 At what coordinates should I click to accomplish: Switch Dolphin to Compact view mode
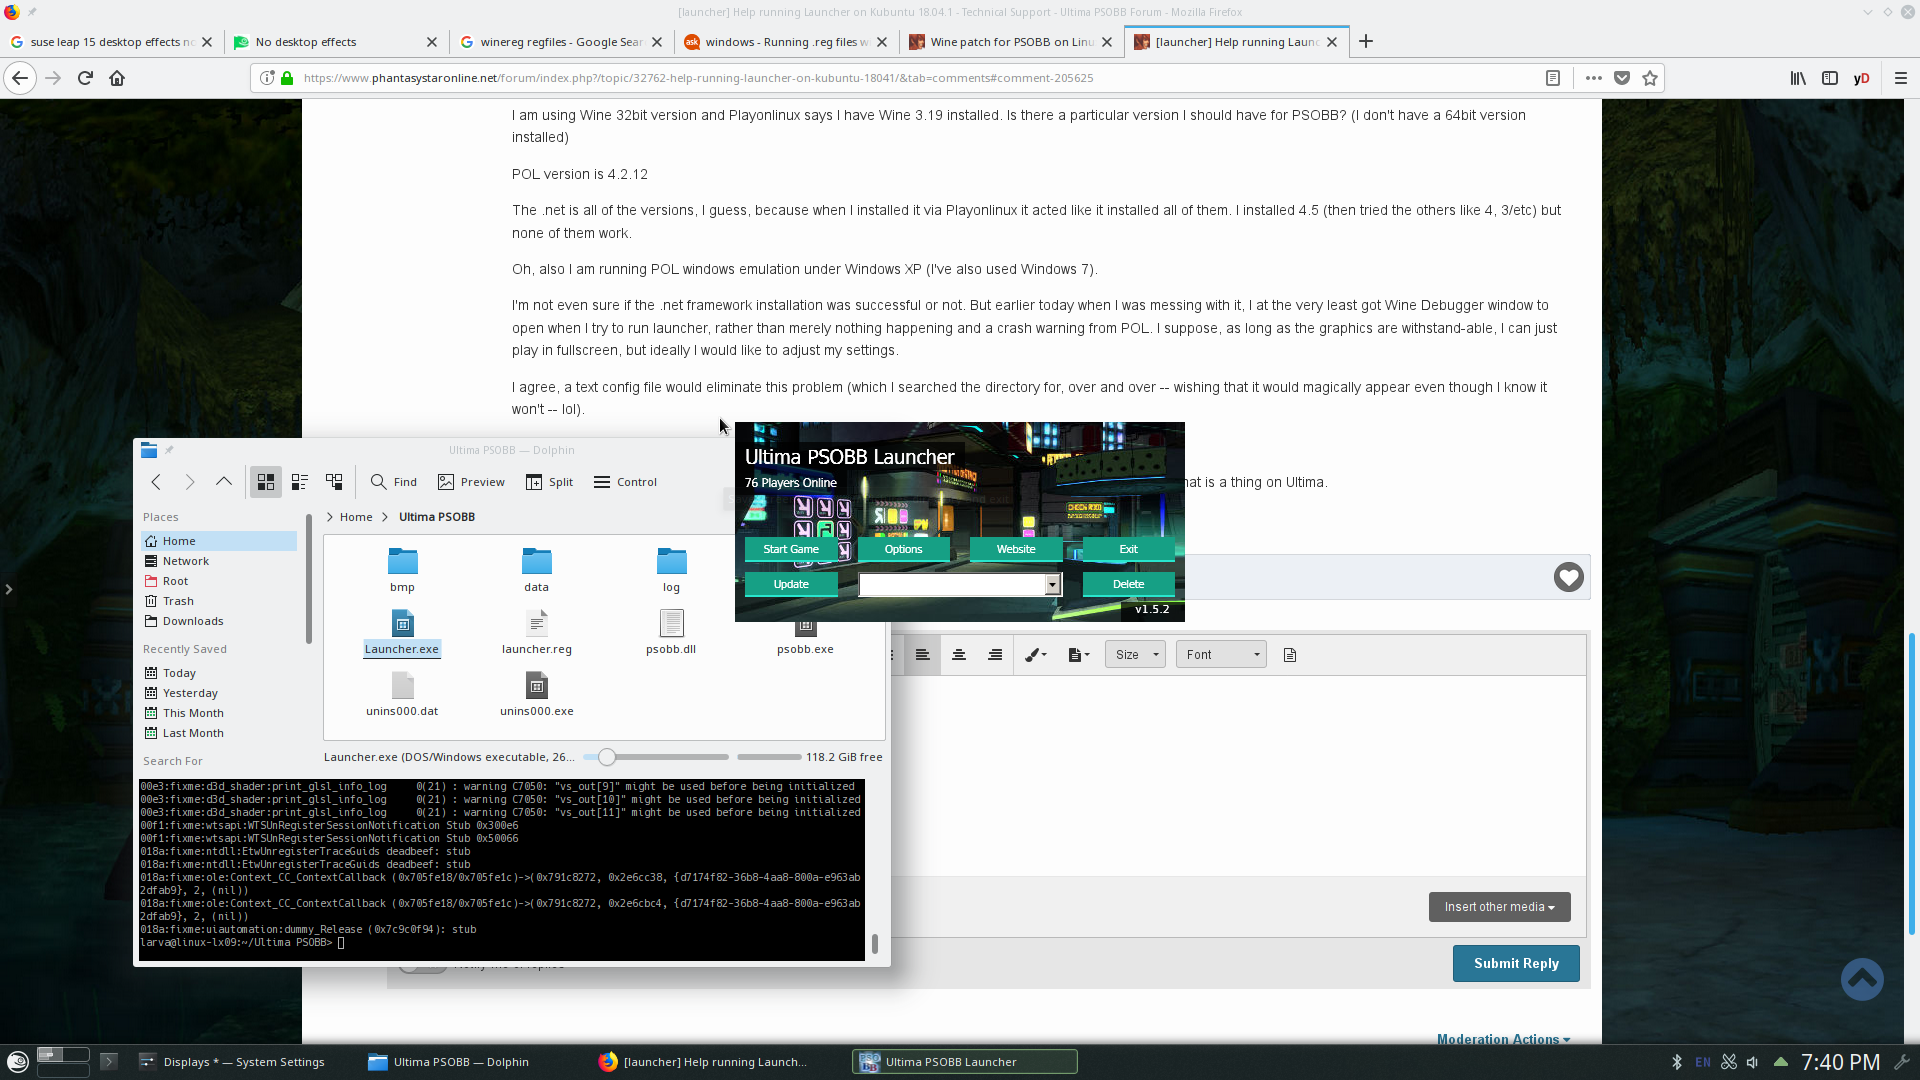[300, 482]
